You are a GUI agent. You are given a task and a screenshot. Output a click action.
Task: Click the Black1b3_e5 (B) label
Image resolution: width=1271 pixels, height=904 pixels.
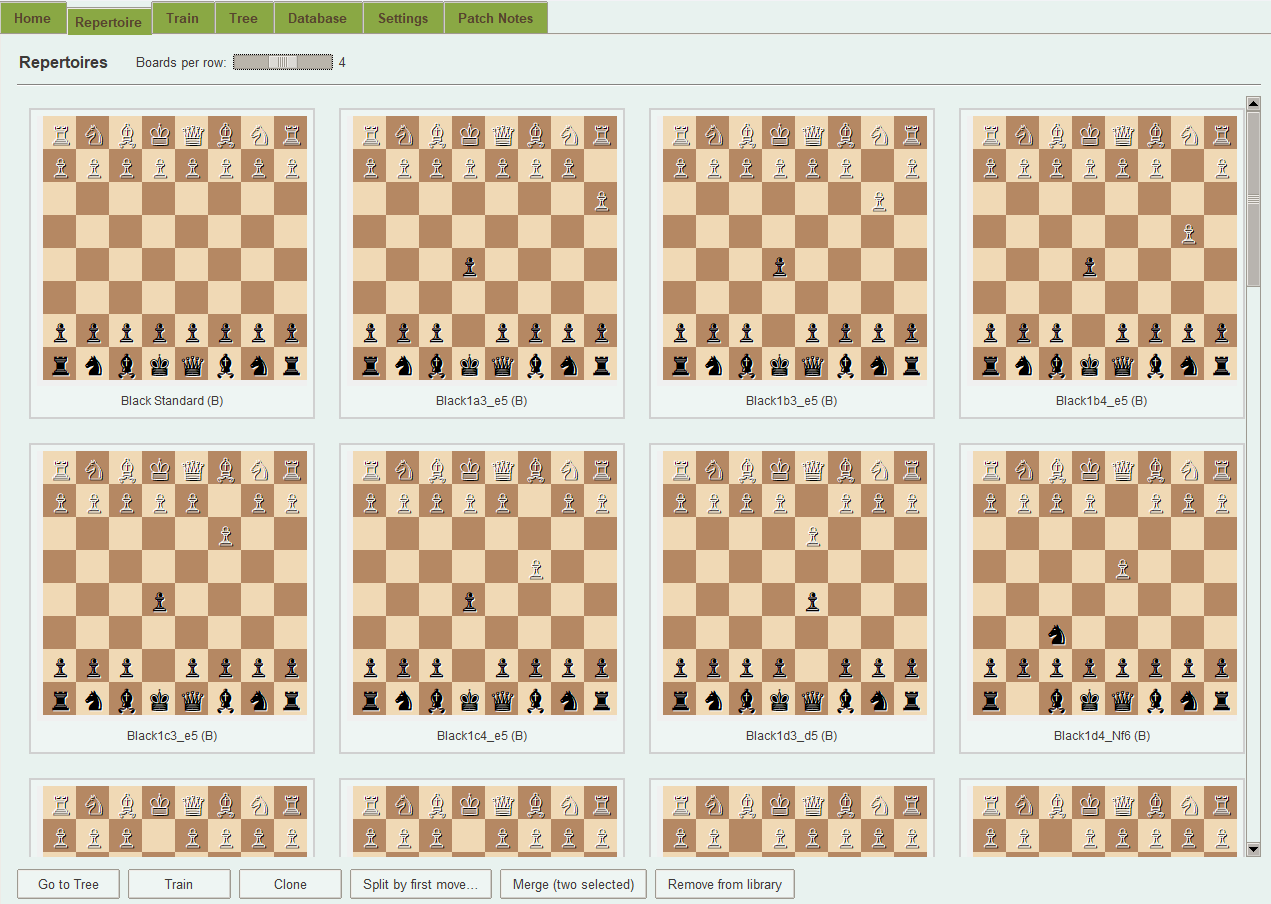pyautogui.click(x=792, y=401)
